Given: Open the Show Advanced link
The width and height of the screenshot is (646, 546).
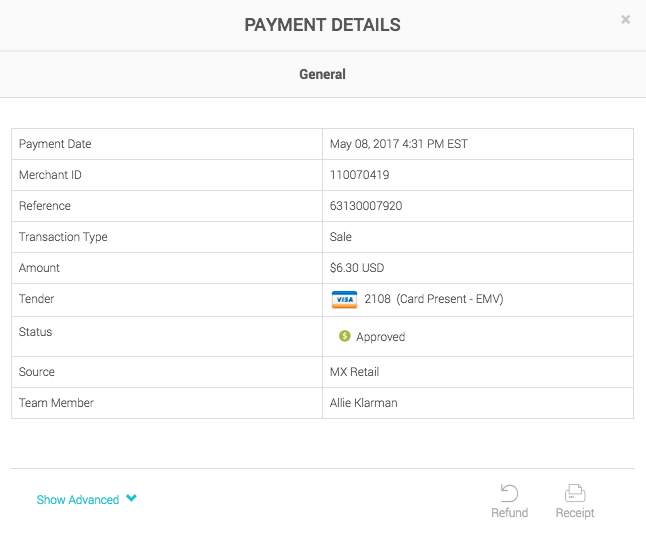Looking at the screenshot, I should 78,500.
